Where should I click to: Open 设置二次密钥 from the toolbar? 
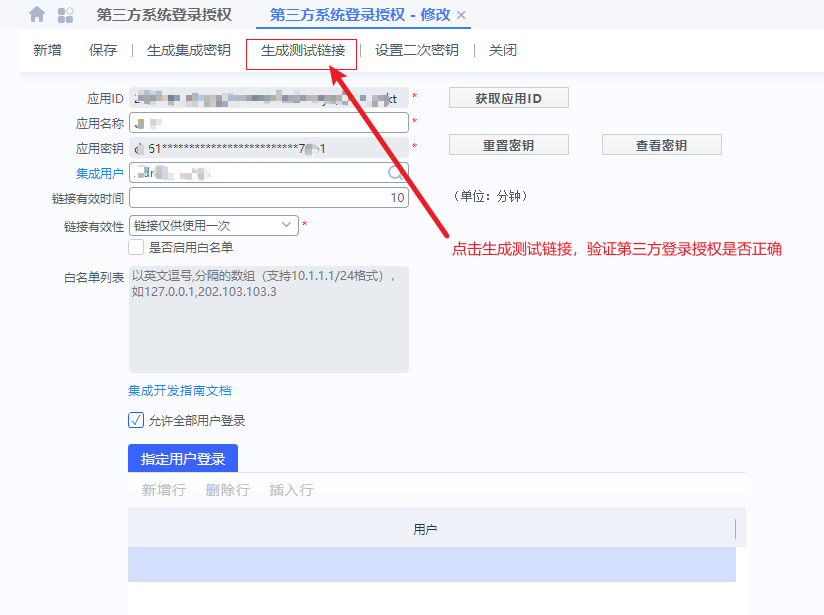coord(417,50)
